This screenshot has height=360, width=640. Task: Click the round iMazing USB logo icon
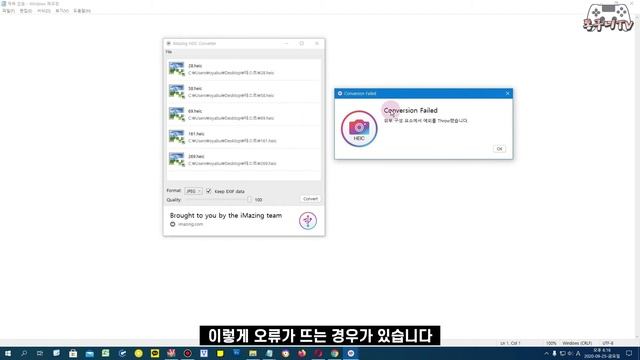pyautogui.click(x=308, y=221)
